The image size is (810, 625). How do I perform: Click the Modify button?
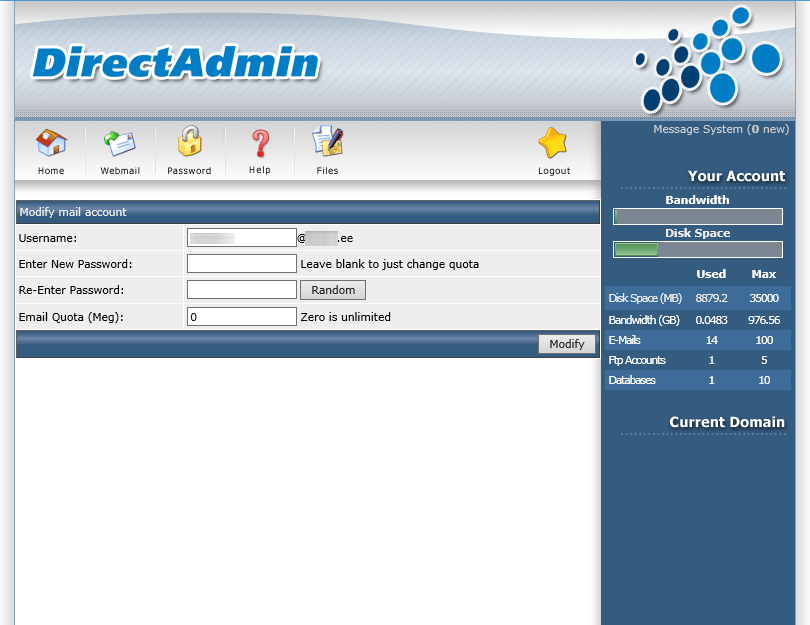pos(567,344)
